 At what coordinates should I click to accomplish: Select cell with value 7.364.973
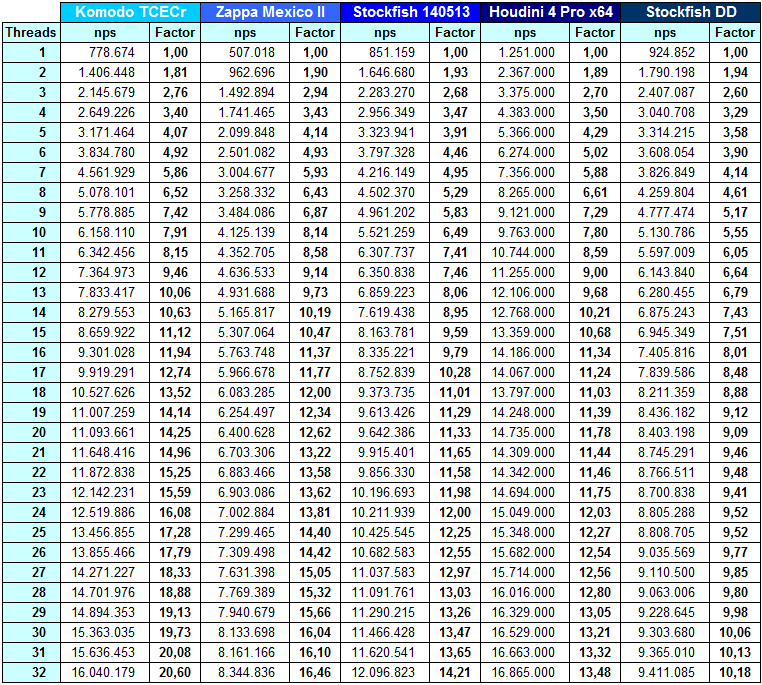(x=105, y=273)
